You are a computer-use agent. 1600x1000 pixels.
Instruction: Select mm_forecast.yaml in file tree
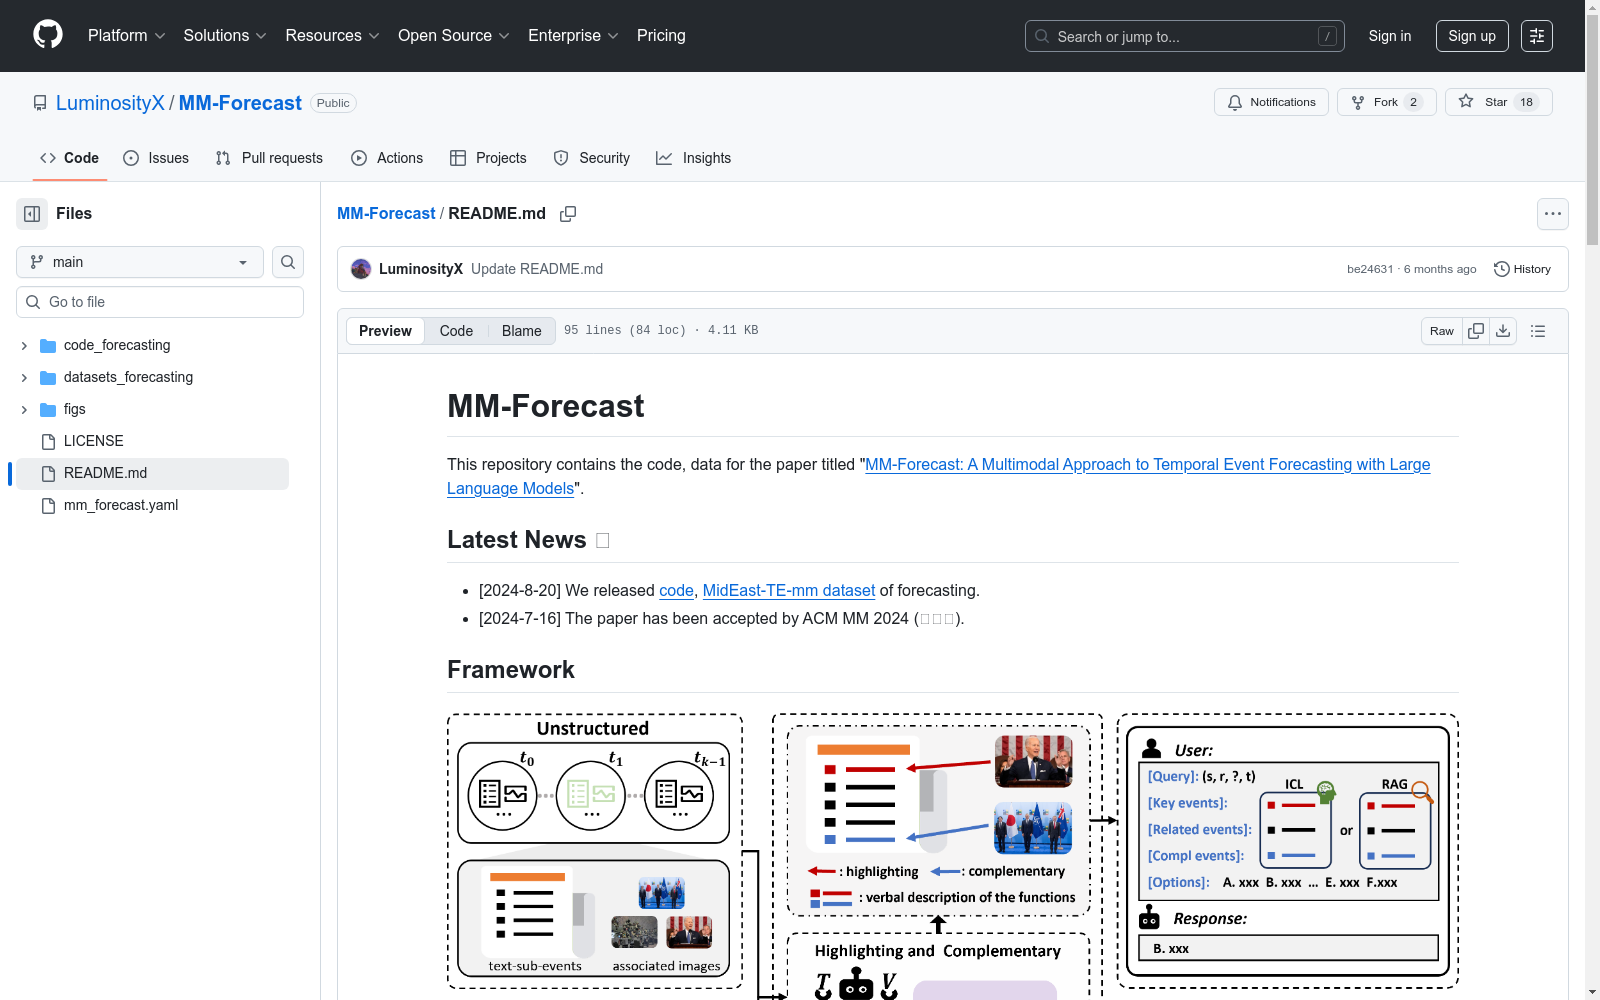click(x=121, y=505)
